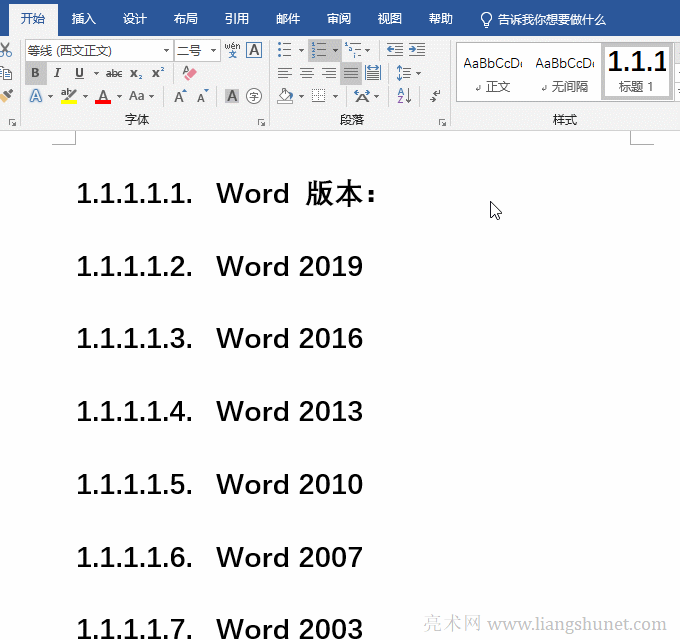Open the phonetic guide (wén) tool
Image resolution: width=680 pixels, height=640 pixels.
point(232,50)
